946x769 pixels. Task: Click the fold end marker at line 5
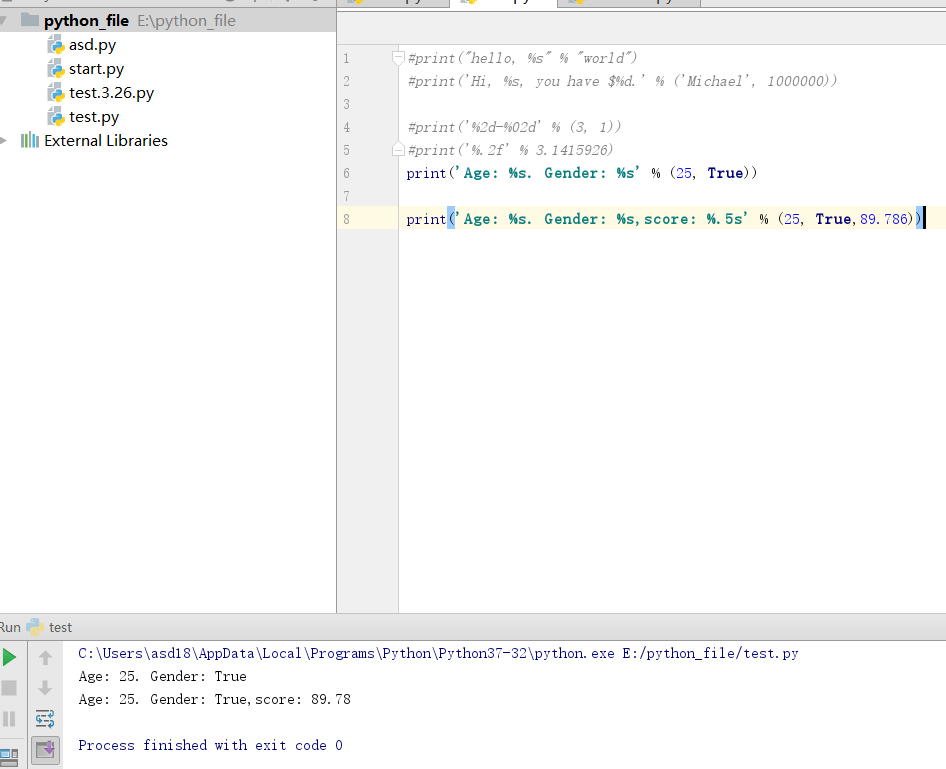pyautogui.click(x=398, y=150)
